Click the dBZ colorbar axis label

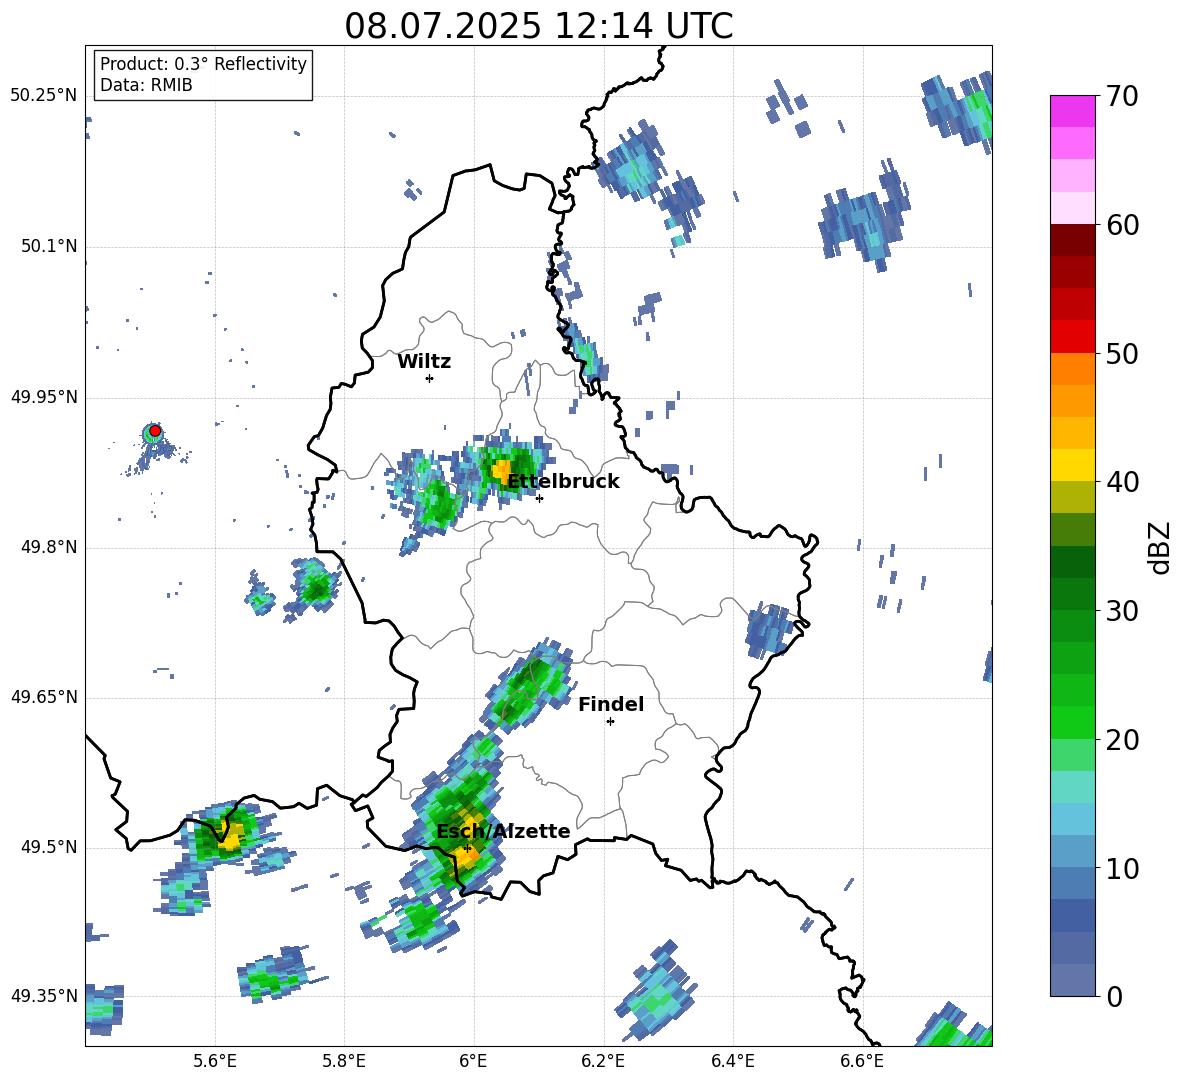tap(1160, 547)
